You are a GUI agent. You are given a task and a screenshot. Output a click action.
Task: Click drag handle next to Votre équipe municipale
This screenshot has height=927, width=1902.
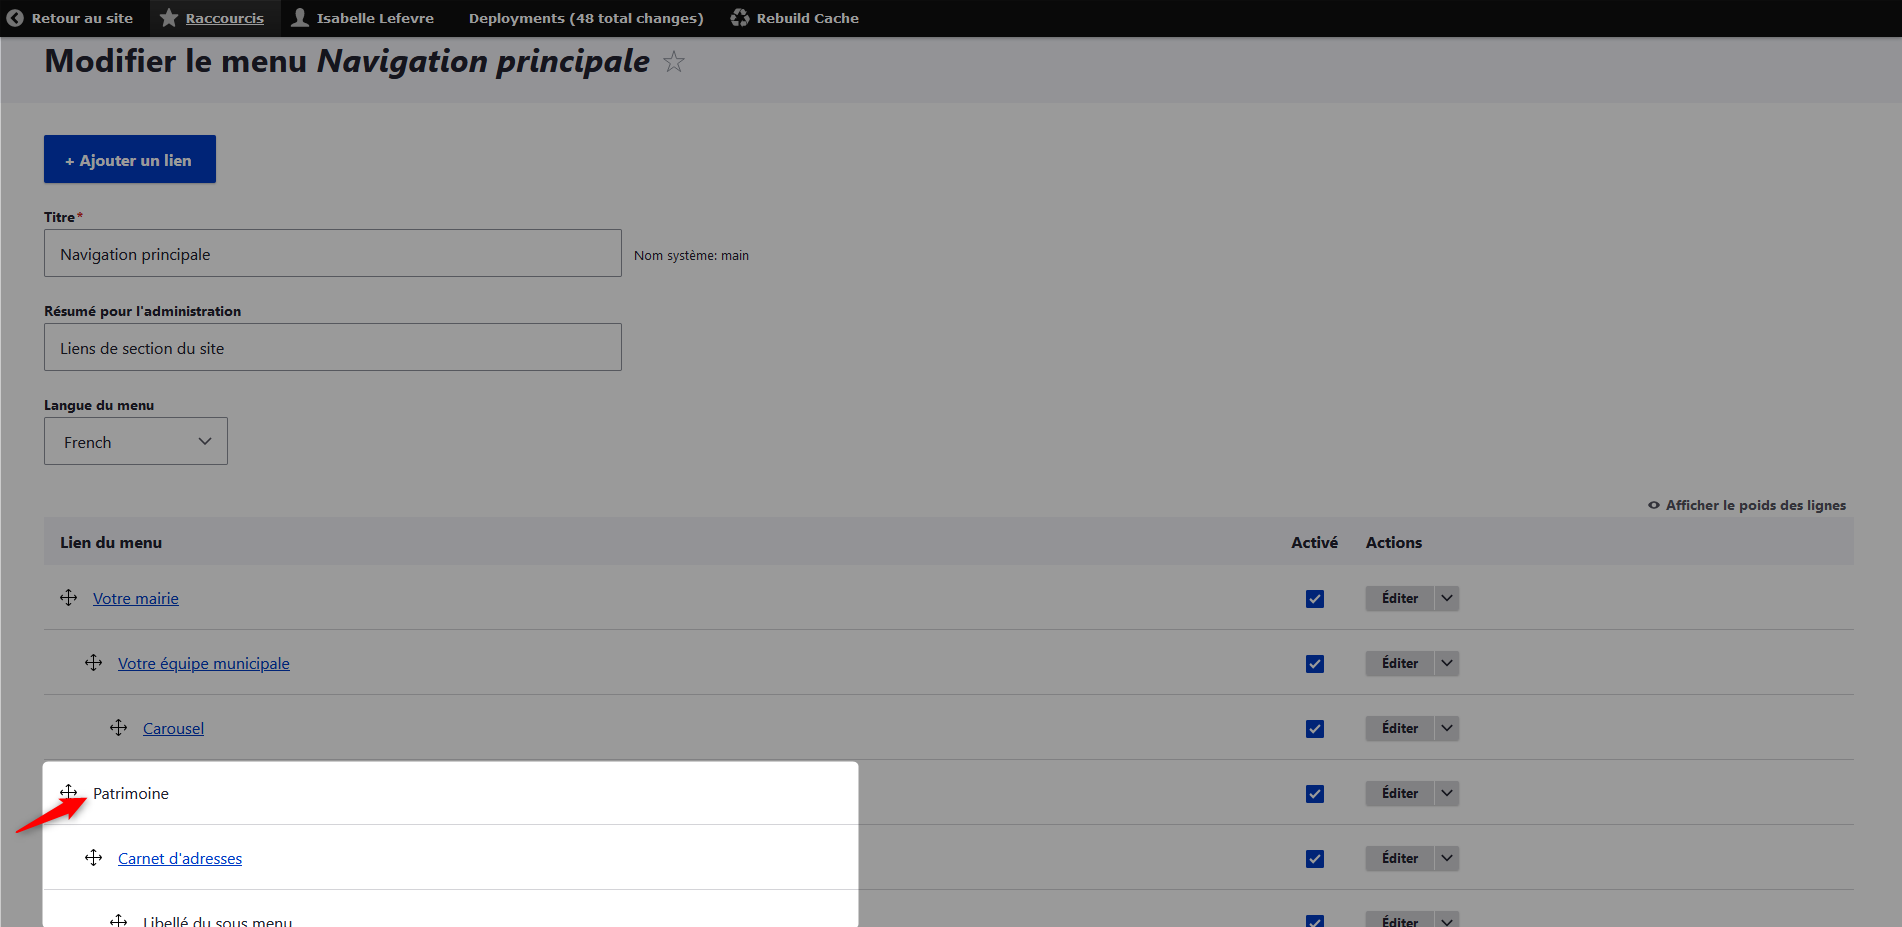point(93,663)
